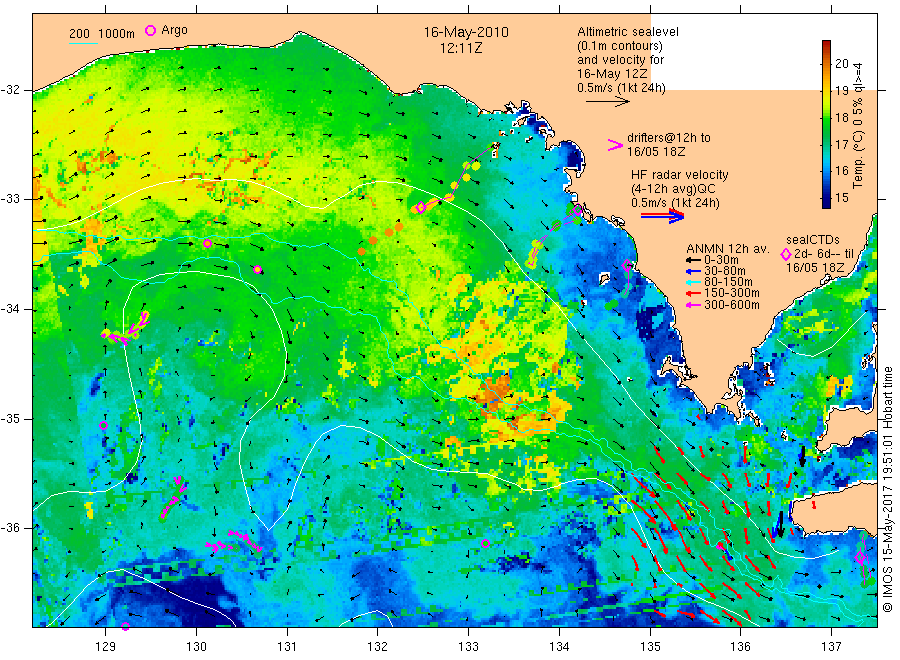
Task: Click the Argo float marker near 129E, 35S
Action: point(103,426)
